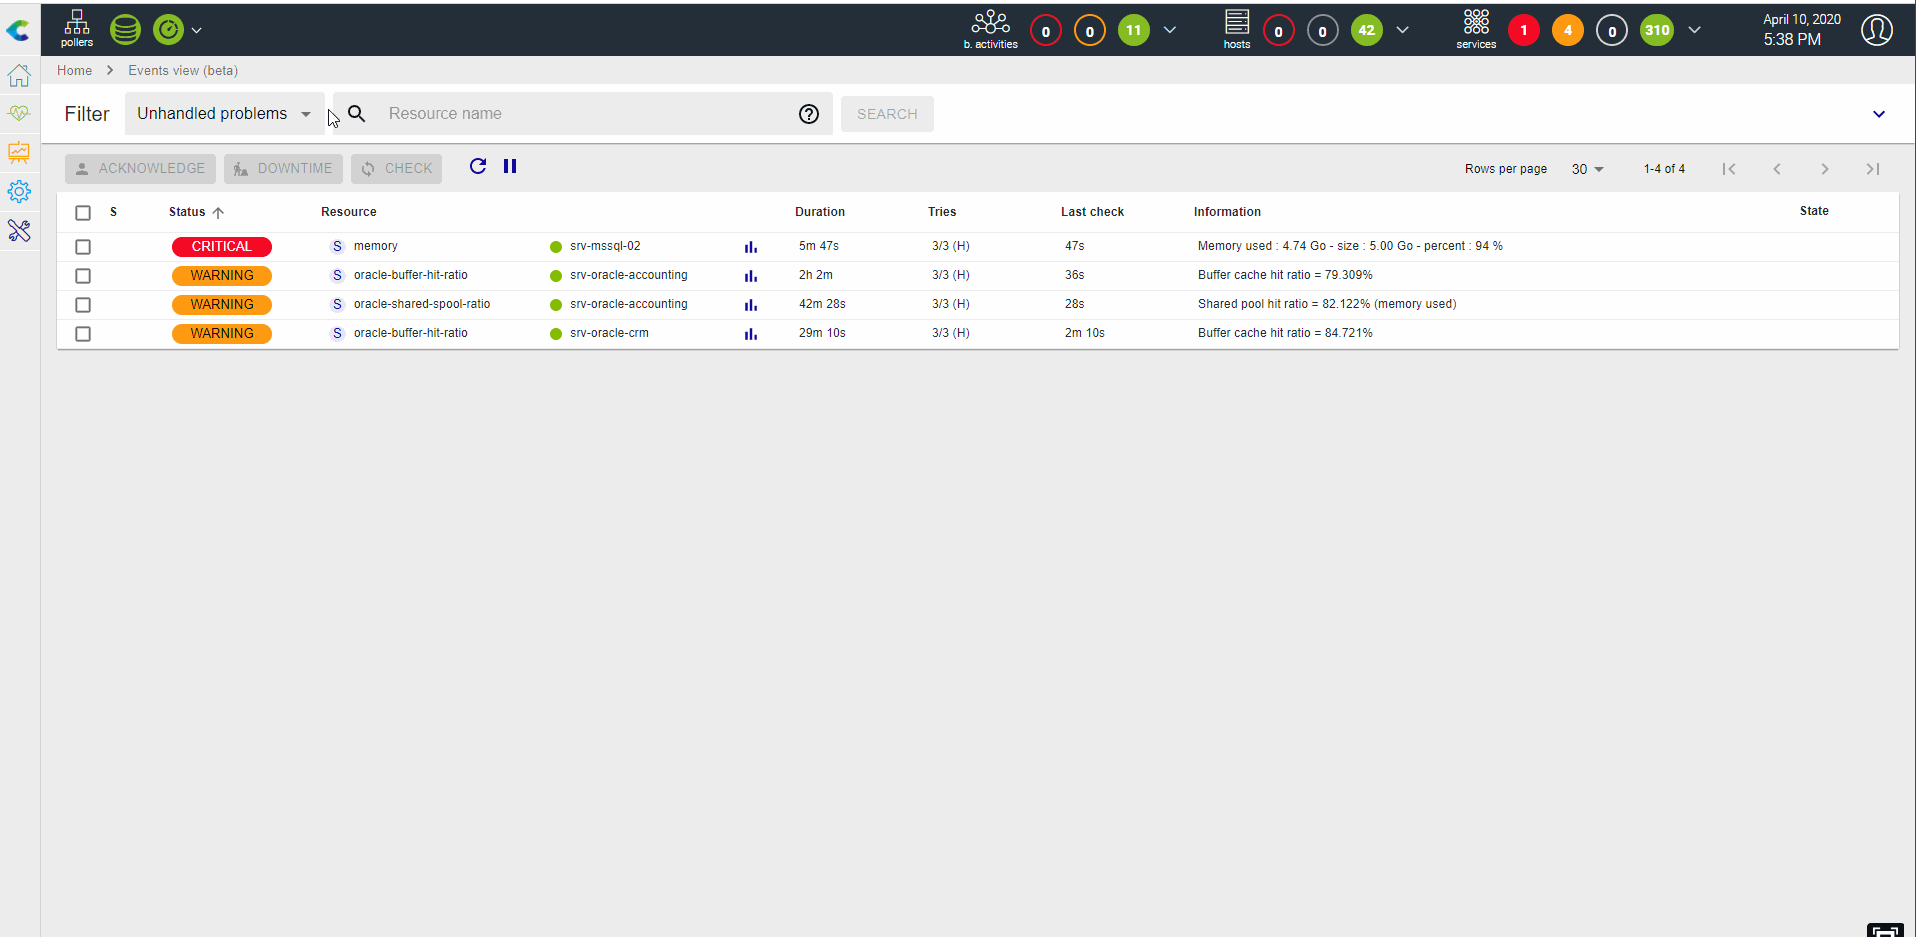The image size is (1916, 937).
Task: Expand services summary chevron
Action: tap(1695, 30)
